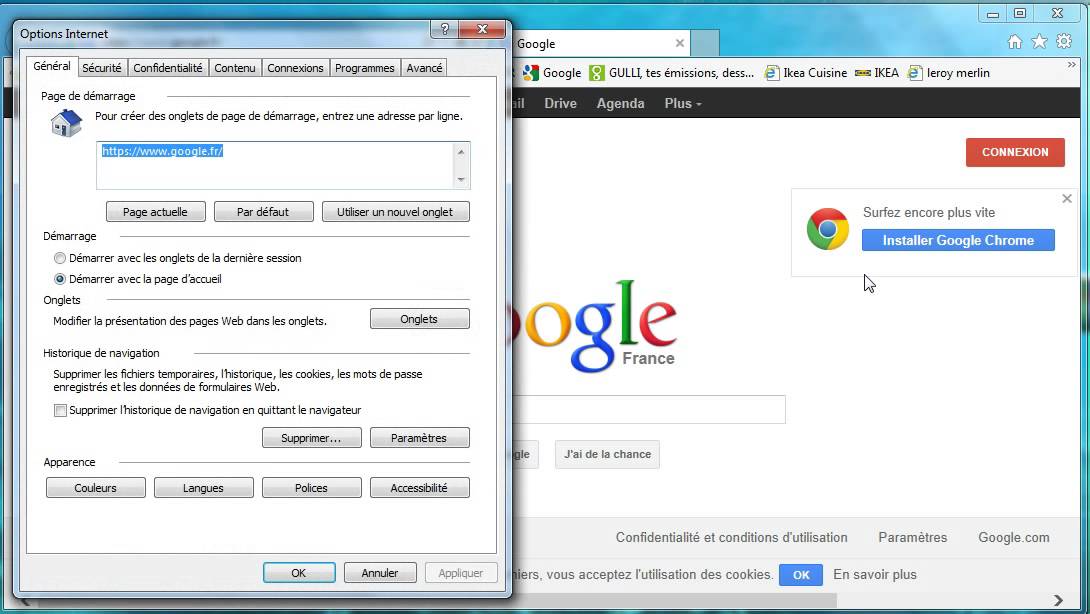Click the house icon in Page de démarrage
Viewport: 1090px width, 614px height.
pyautogui.click(x=66, y=124)
